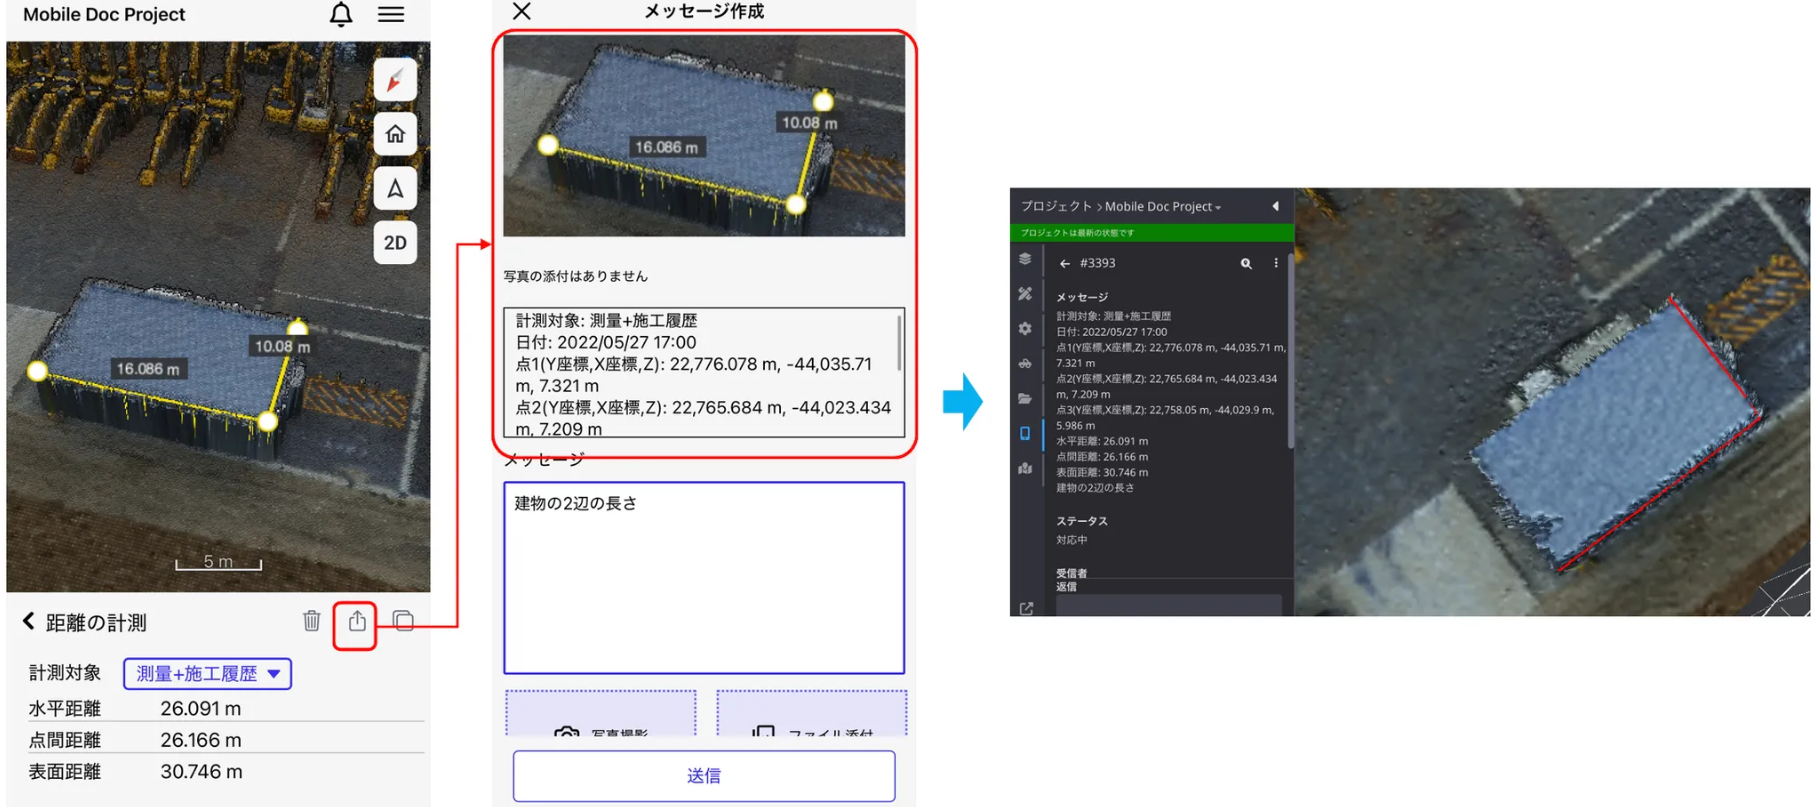Open the map marker icon in the sidebar
Viewport: 1815px width, 807px height.
click(1025, 468)
